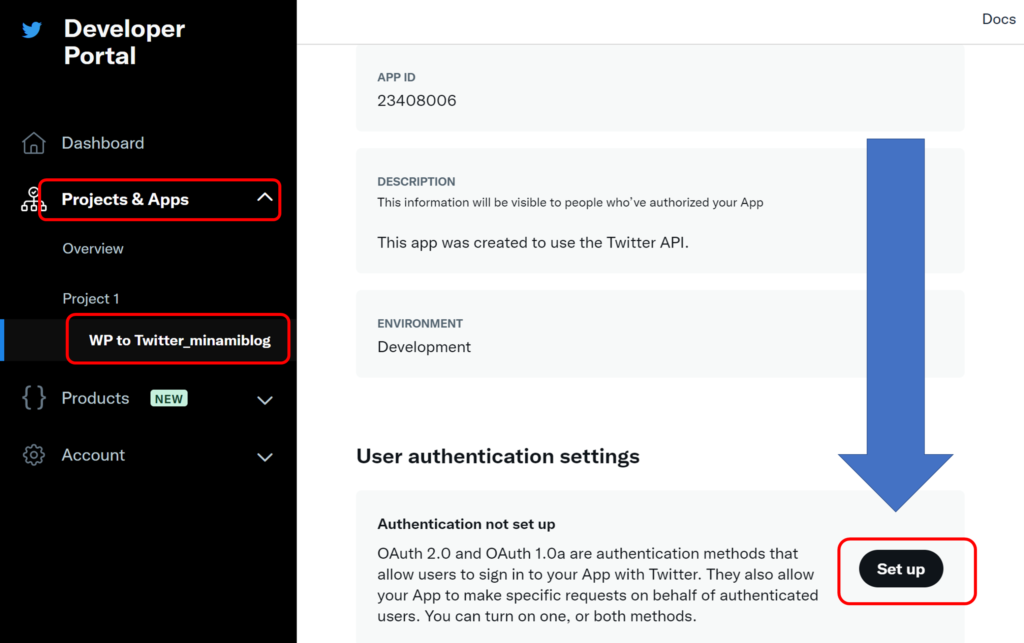Click the Set up authentication button
The width and height of the screenshot is (1024, 643).
901,569
